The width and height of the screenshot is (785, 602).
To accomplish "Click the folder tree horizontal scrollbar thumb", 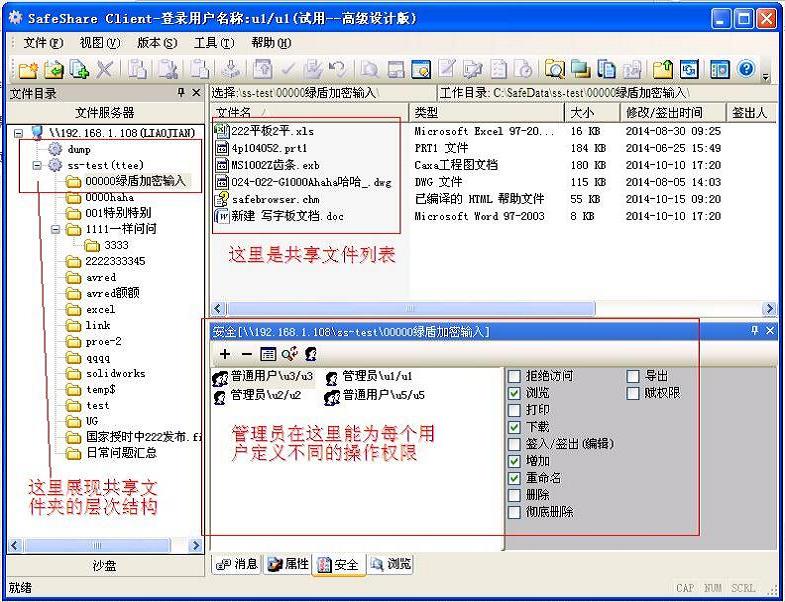I will click(97, 545).
